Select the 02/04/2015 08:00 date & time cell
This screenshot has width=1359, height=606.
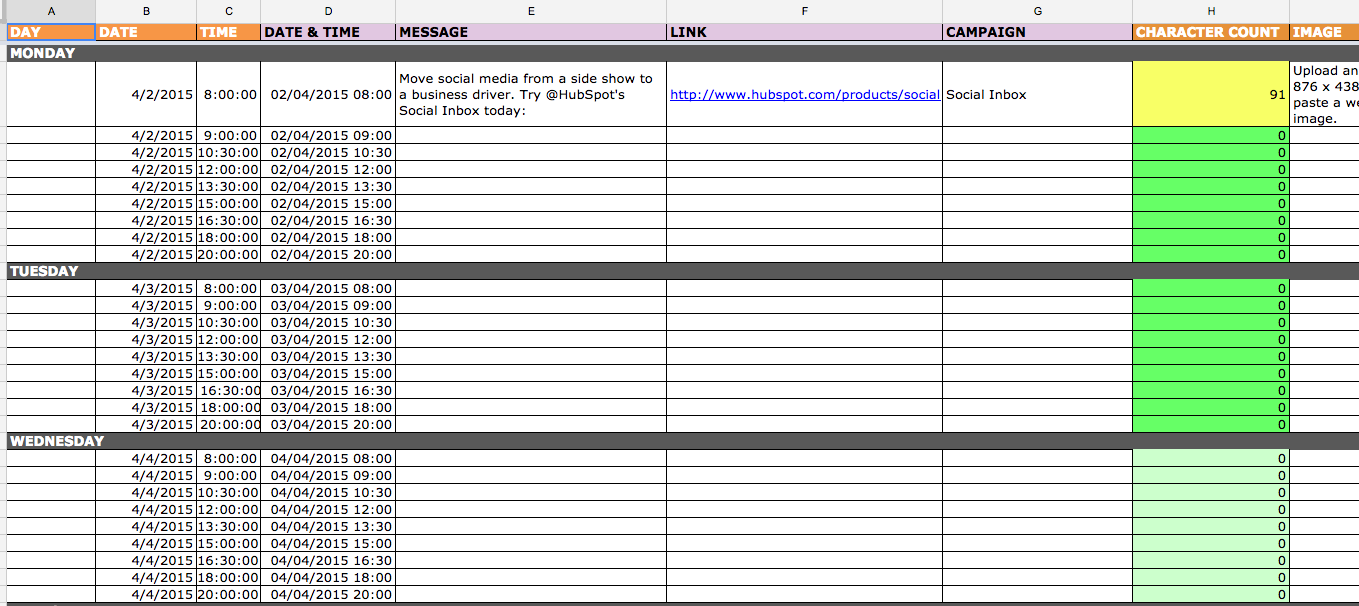point(328,95)
